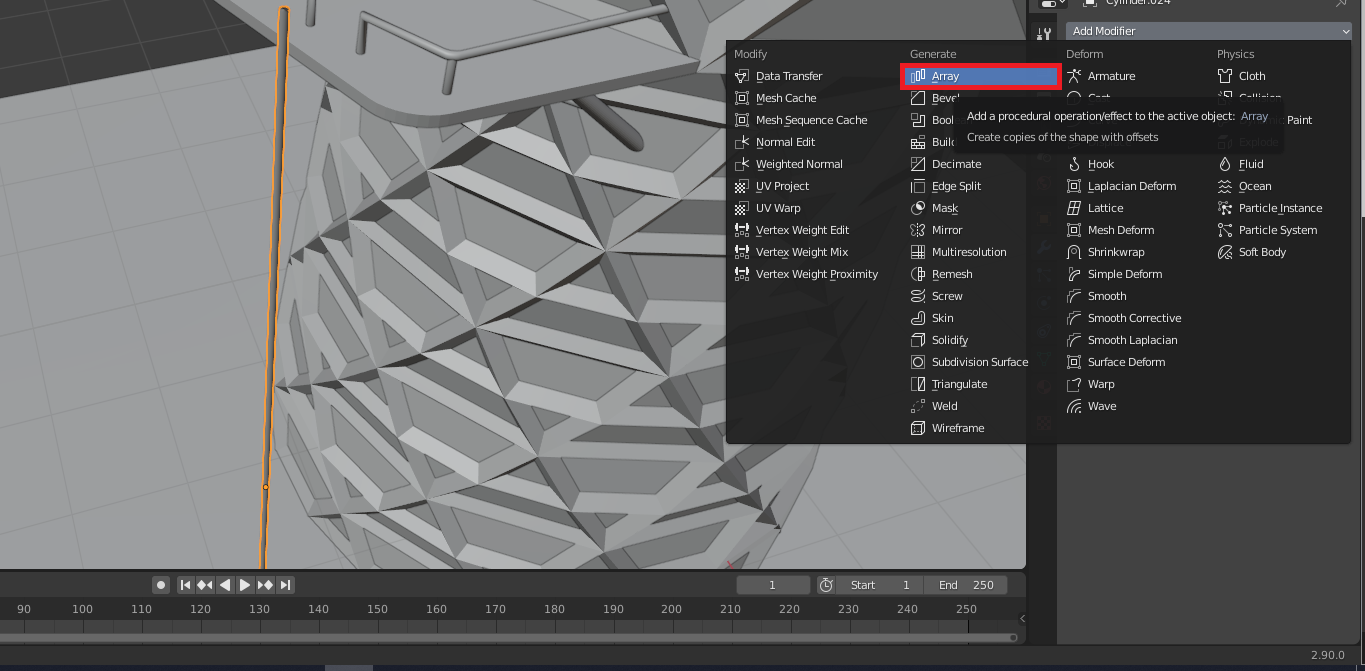Image resolution: width=1365 pixels, height=671 pixels.
Task: Click the Decimate modifier icon
Action: (918, 164)
